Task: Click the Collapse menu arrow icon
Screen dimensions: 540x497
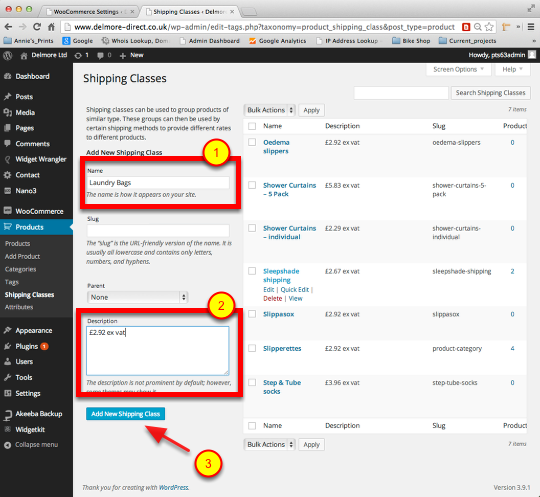Action: pos(8,445)
